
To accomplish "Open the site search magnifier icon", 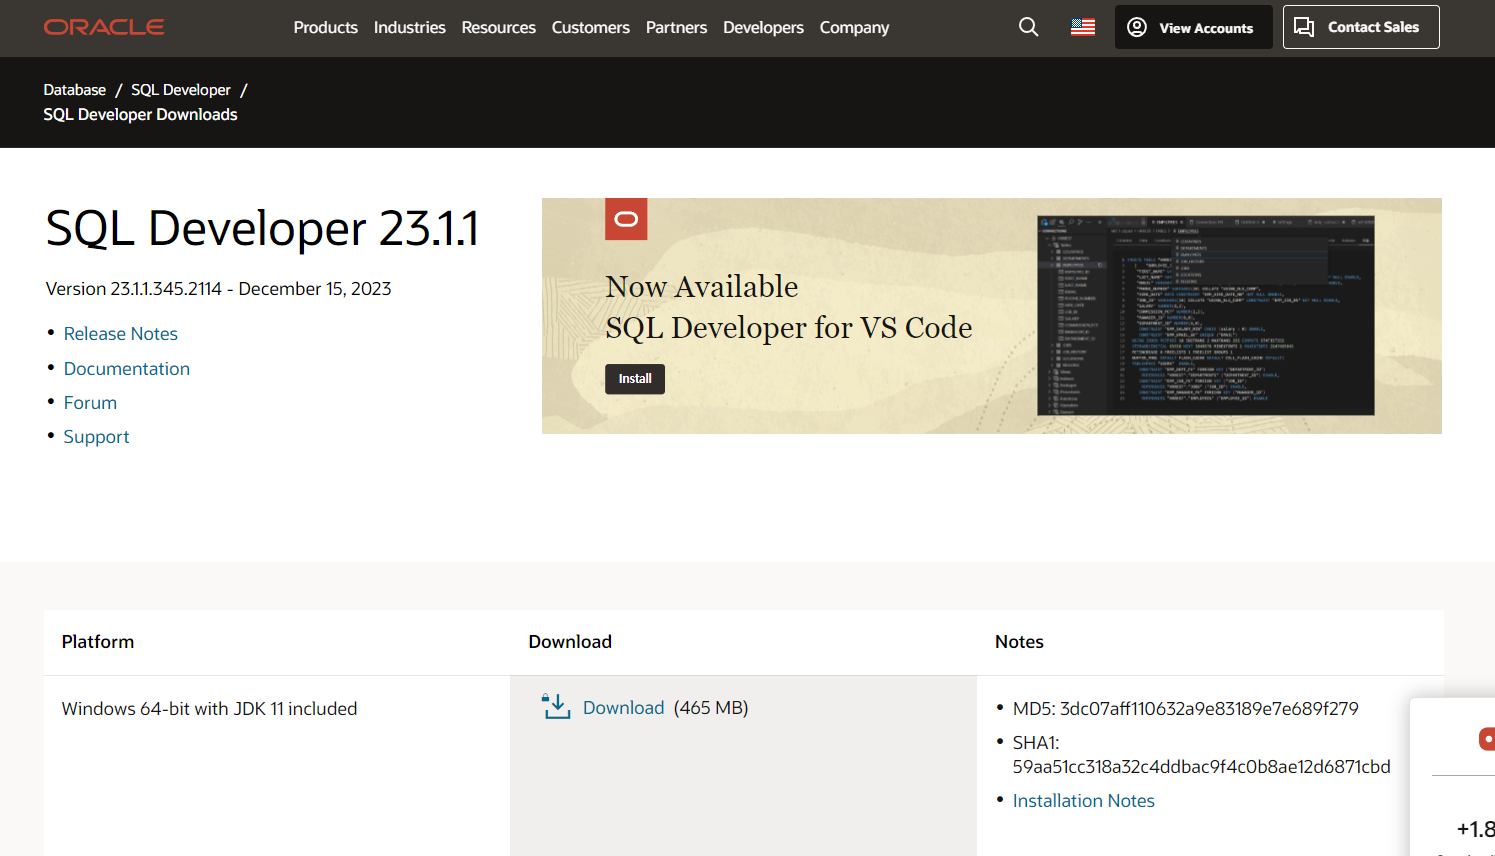I will pos(1028,27).
